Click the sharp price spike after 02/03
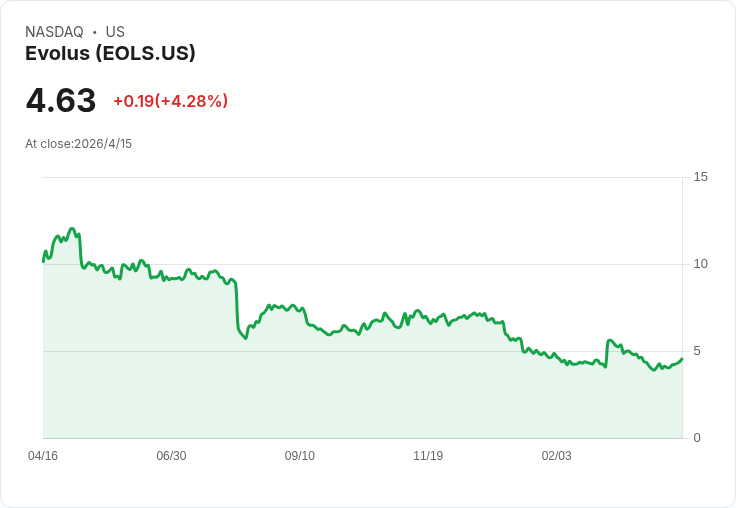The image size is (736, 508). point(609,341)
